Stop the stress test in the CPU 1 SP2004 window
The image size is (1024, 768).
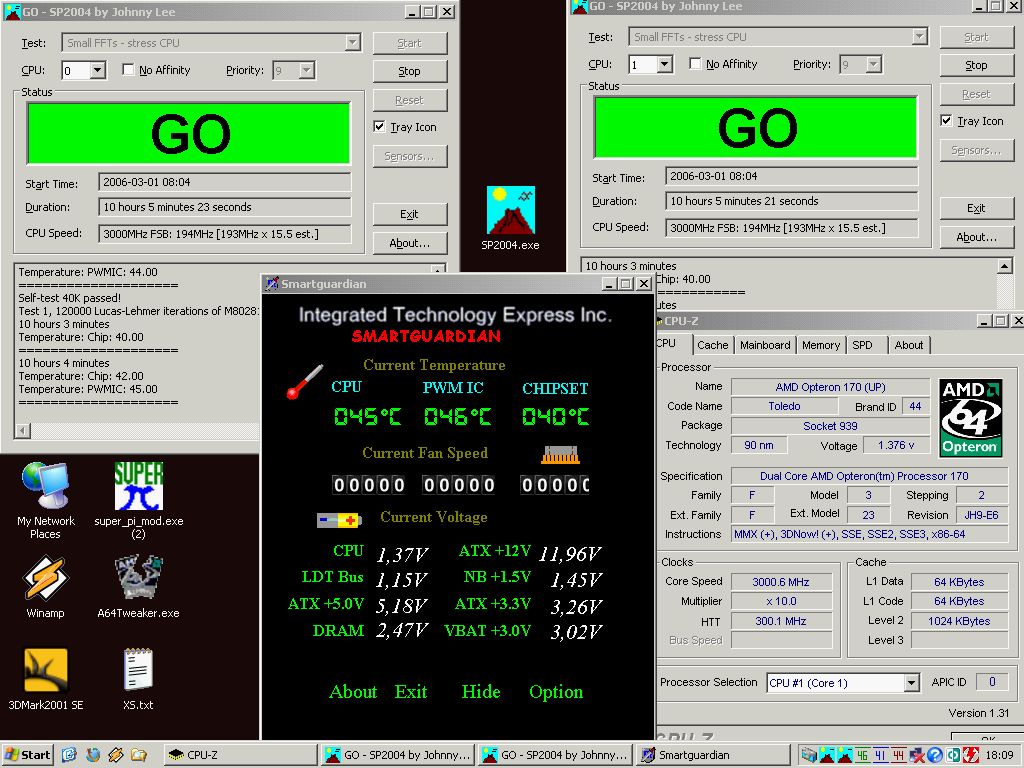[x=976, y=65]
